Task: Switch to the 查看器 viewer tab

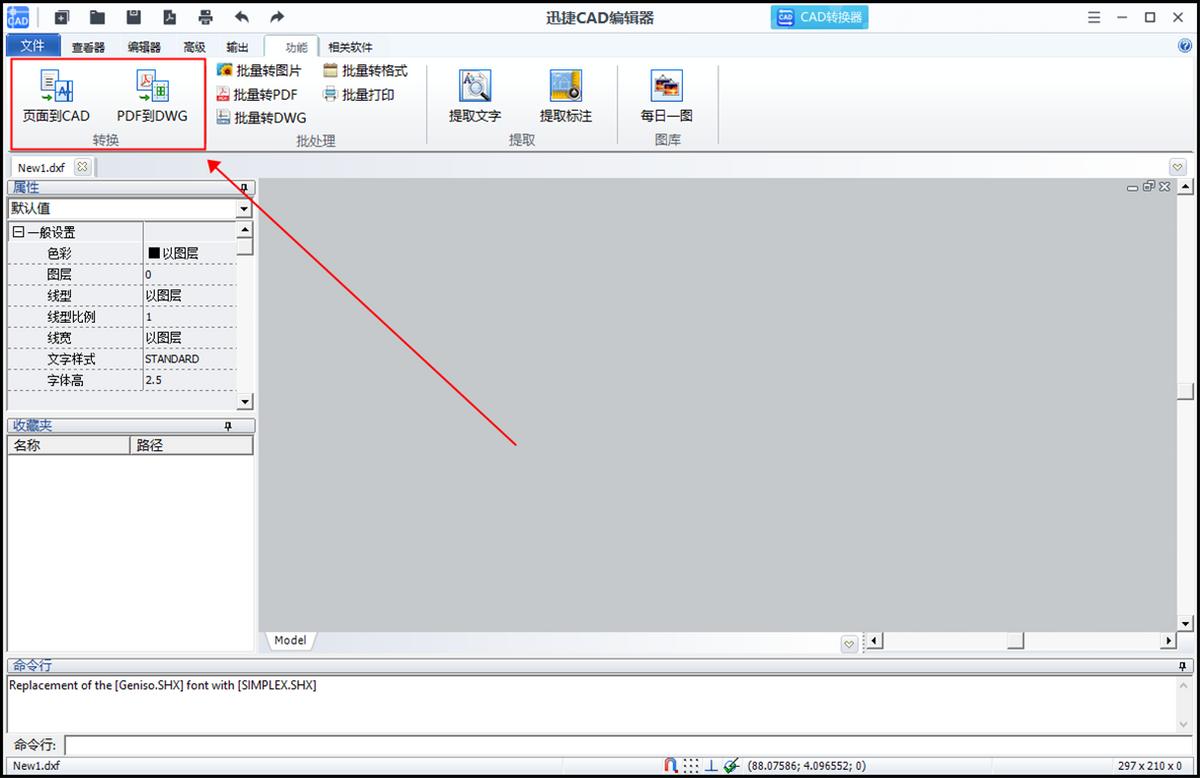Action: coord(88,47)
